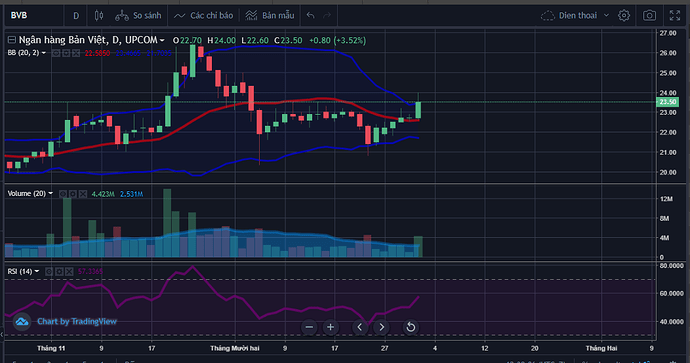
Task: Remove the RSI indicator
Action: tap(69, 271)
